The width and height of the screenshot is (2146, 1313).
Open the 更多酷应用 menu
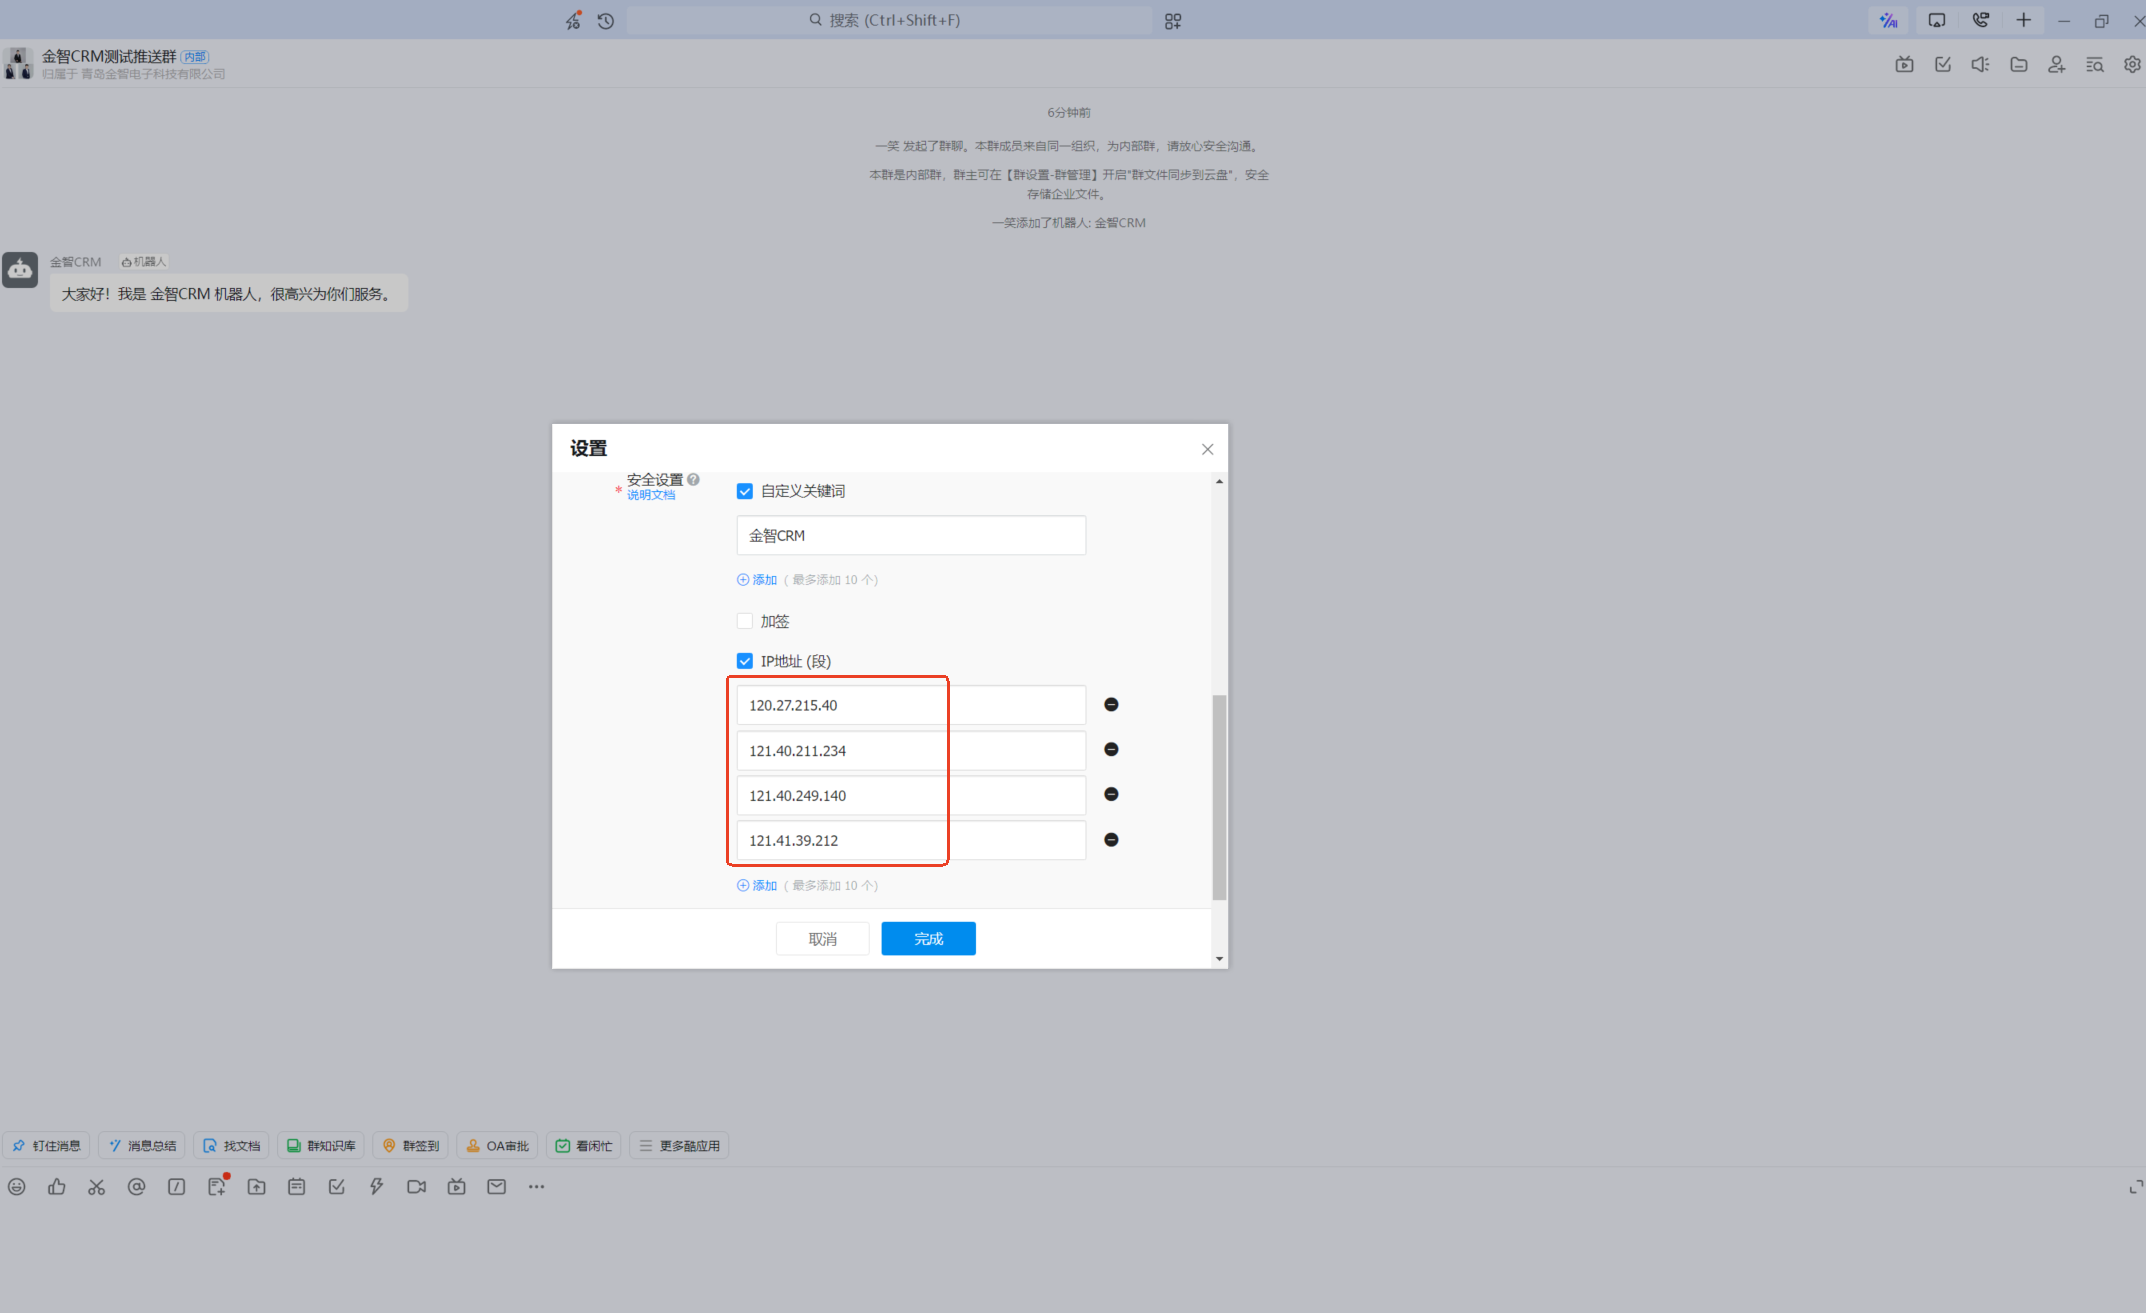[679, 1145]
